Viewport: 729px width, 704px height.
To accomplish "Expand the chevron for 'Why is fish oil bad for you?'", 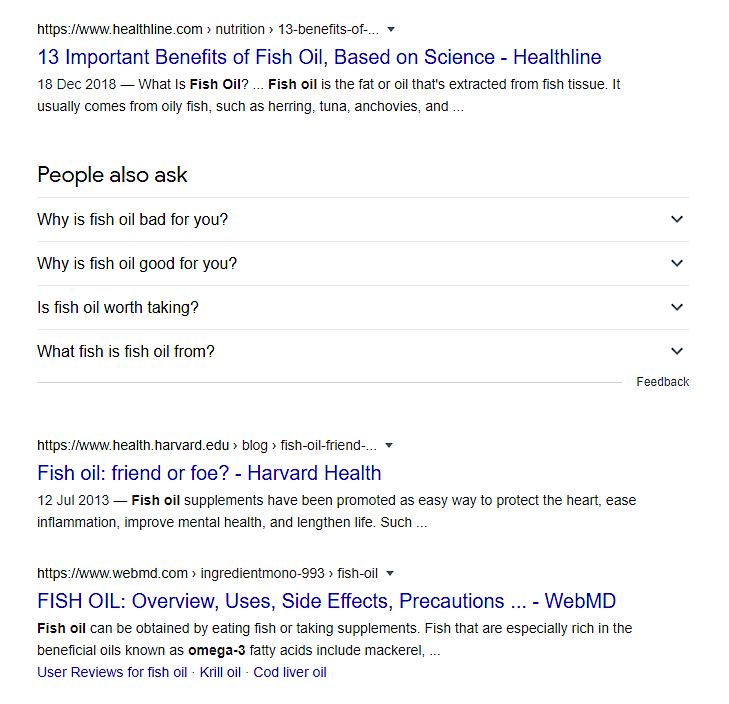I will (x=677, y=219).
